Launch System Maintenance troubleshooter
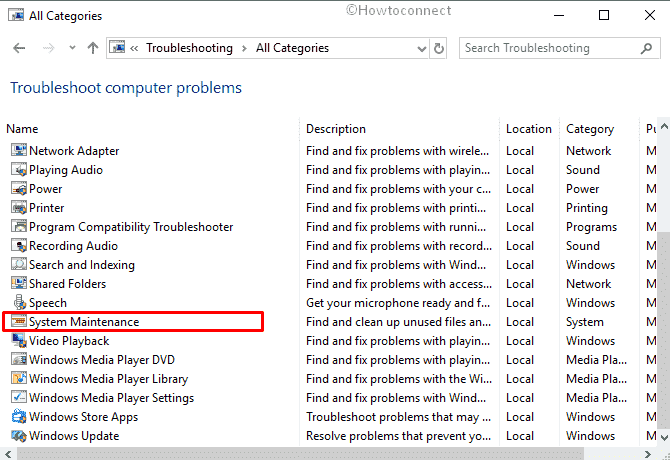 point(84,322)
